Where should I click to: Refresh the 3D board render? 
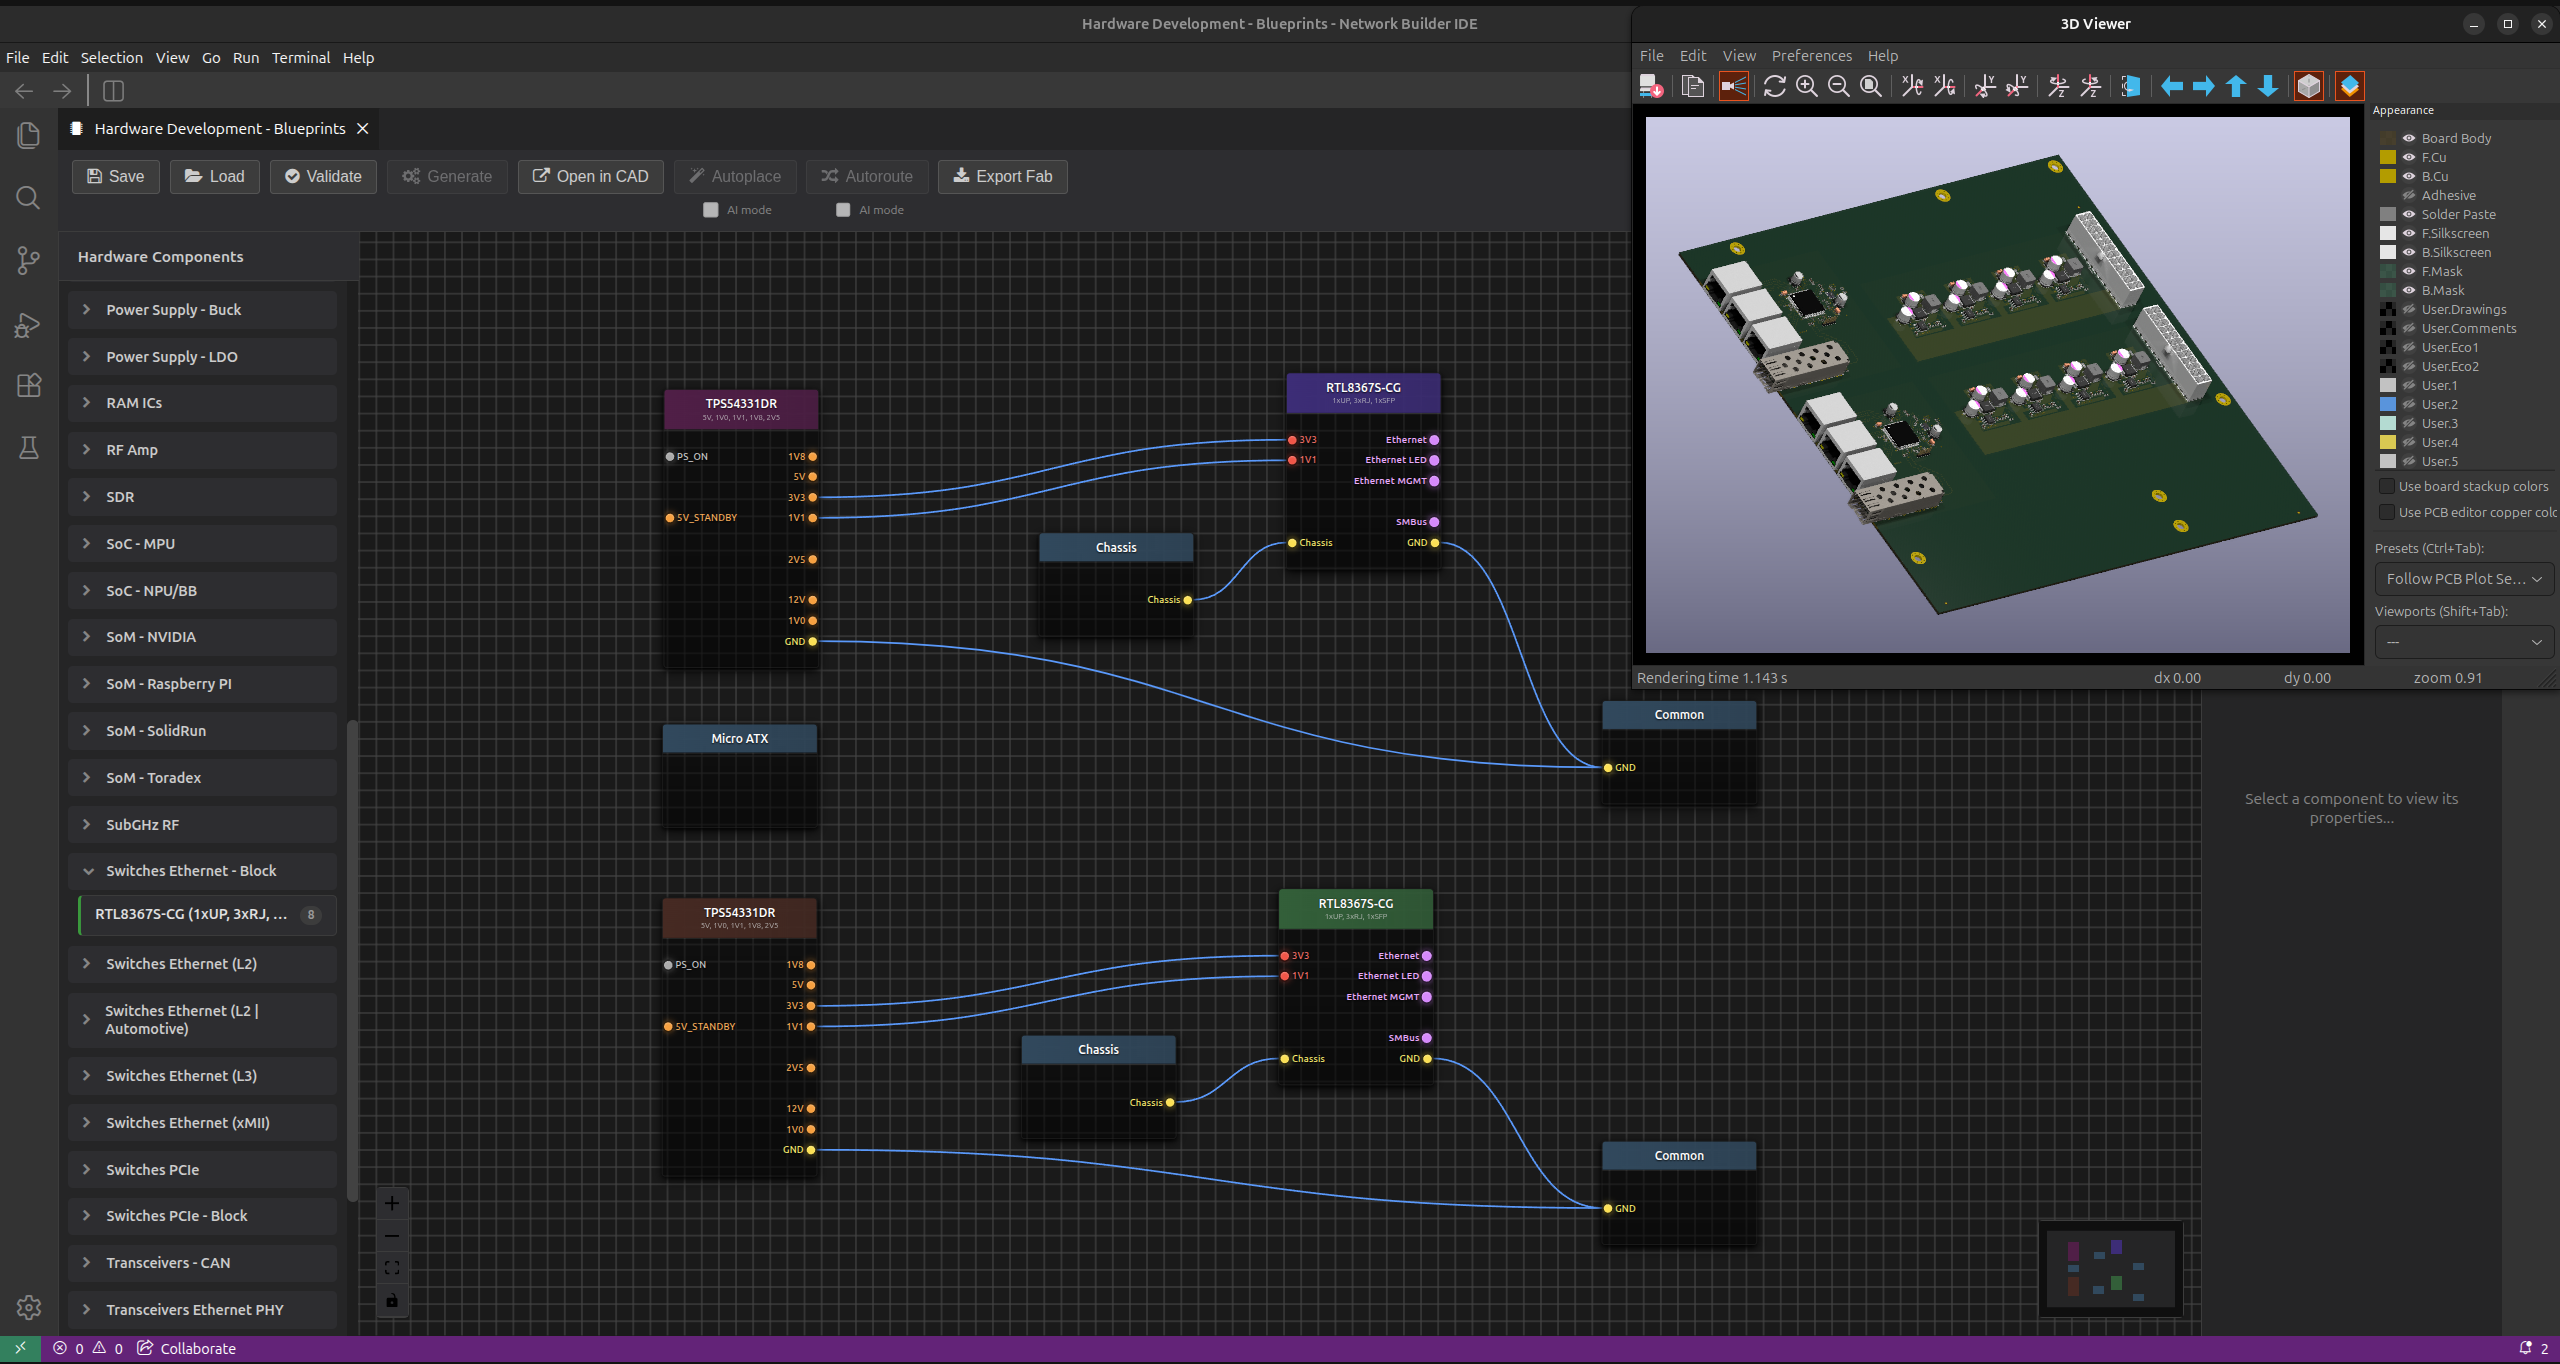pyautogui.click(x=1773, y=86)
